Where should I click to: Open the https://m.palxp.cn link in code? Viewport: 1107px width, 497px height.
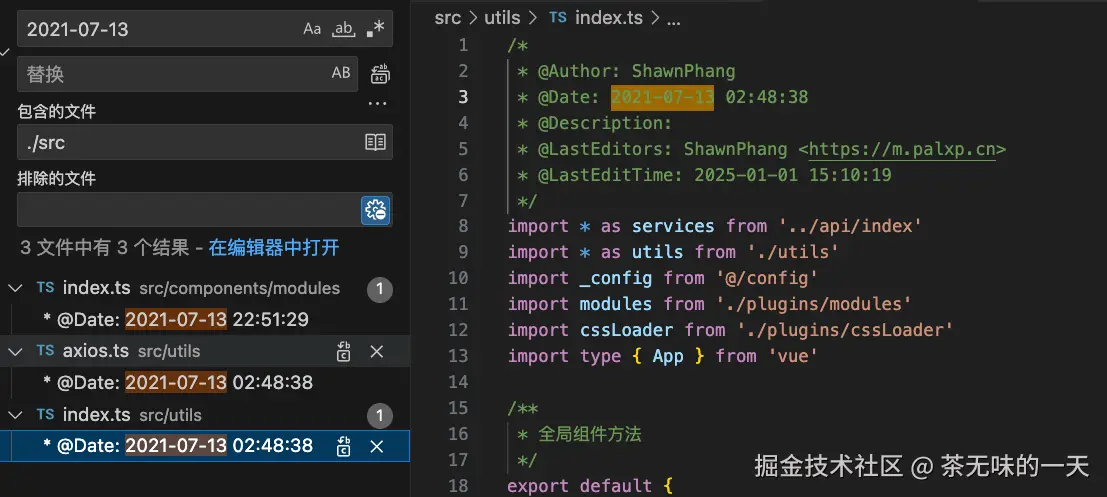point(902,149)
